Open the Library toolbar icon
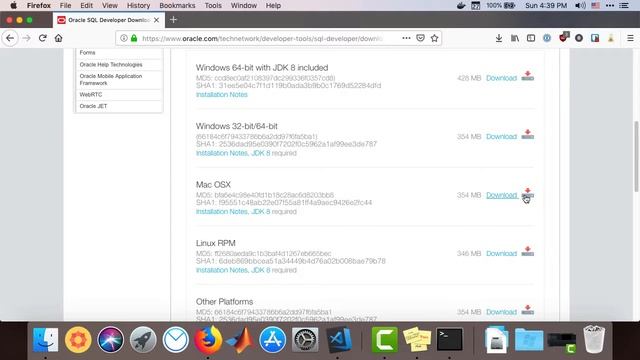 pyautogui.click(x=515, y=38)
